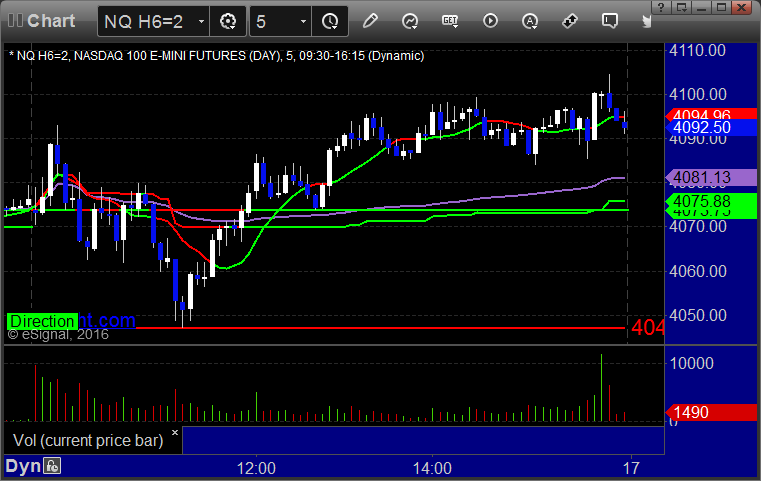Click the chart title NQ H6=2 NASDAQ 100 text

(216, 56)
